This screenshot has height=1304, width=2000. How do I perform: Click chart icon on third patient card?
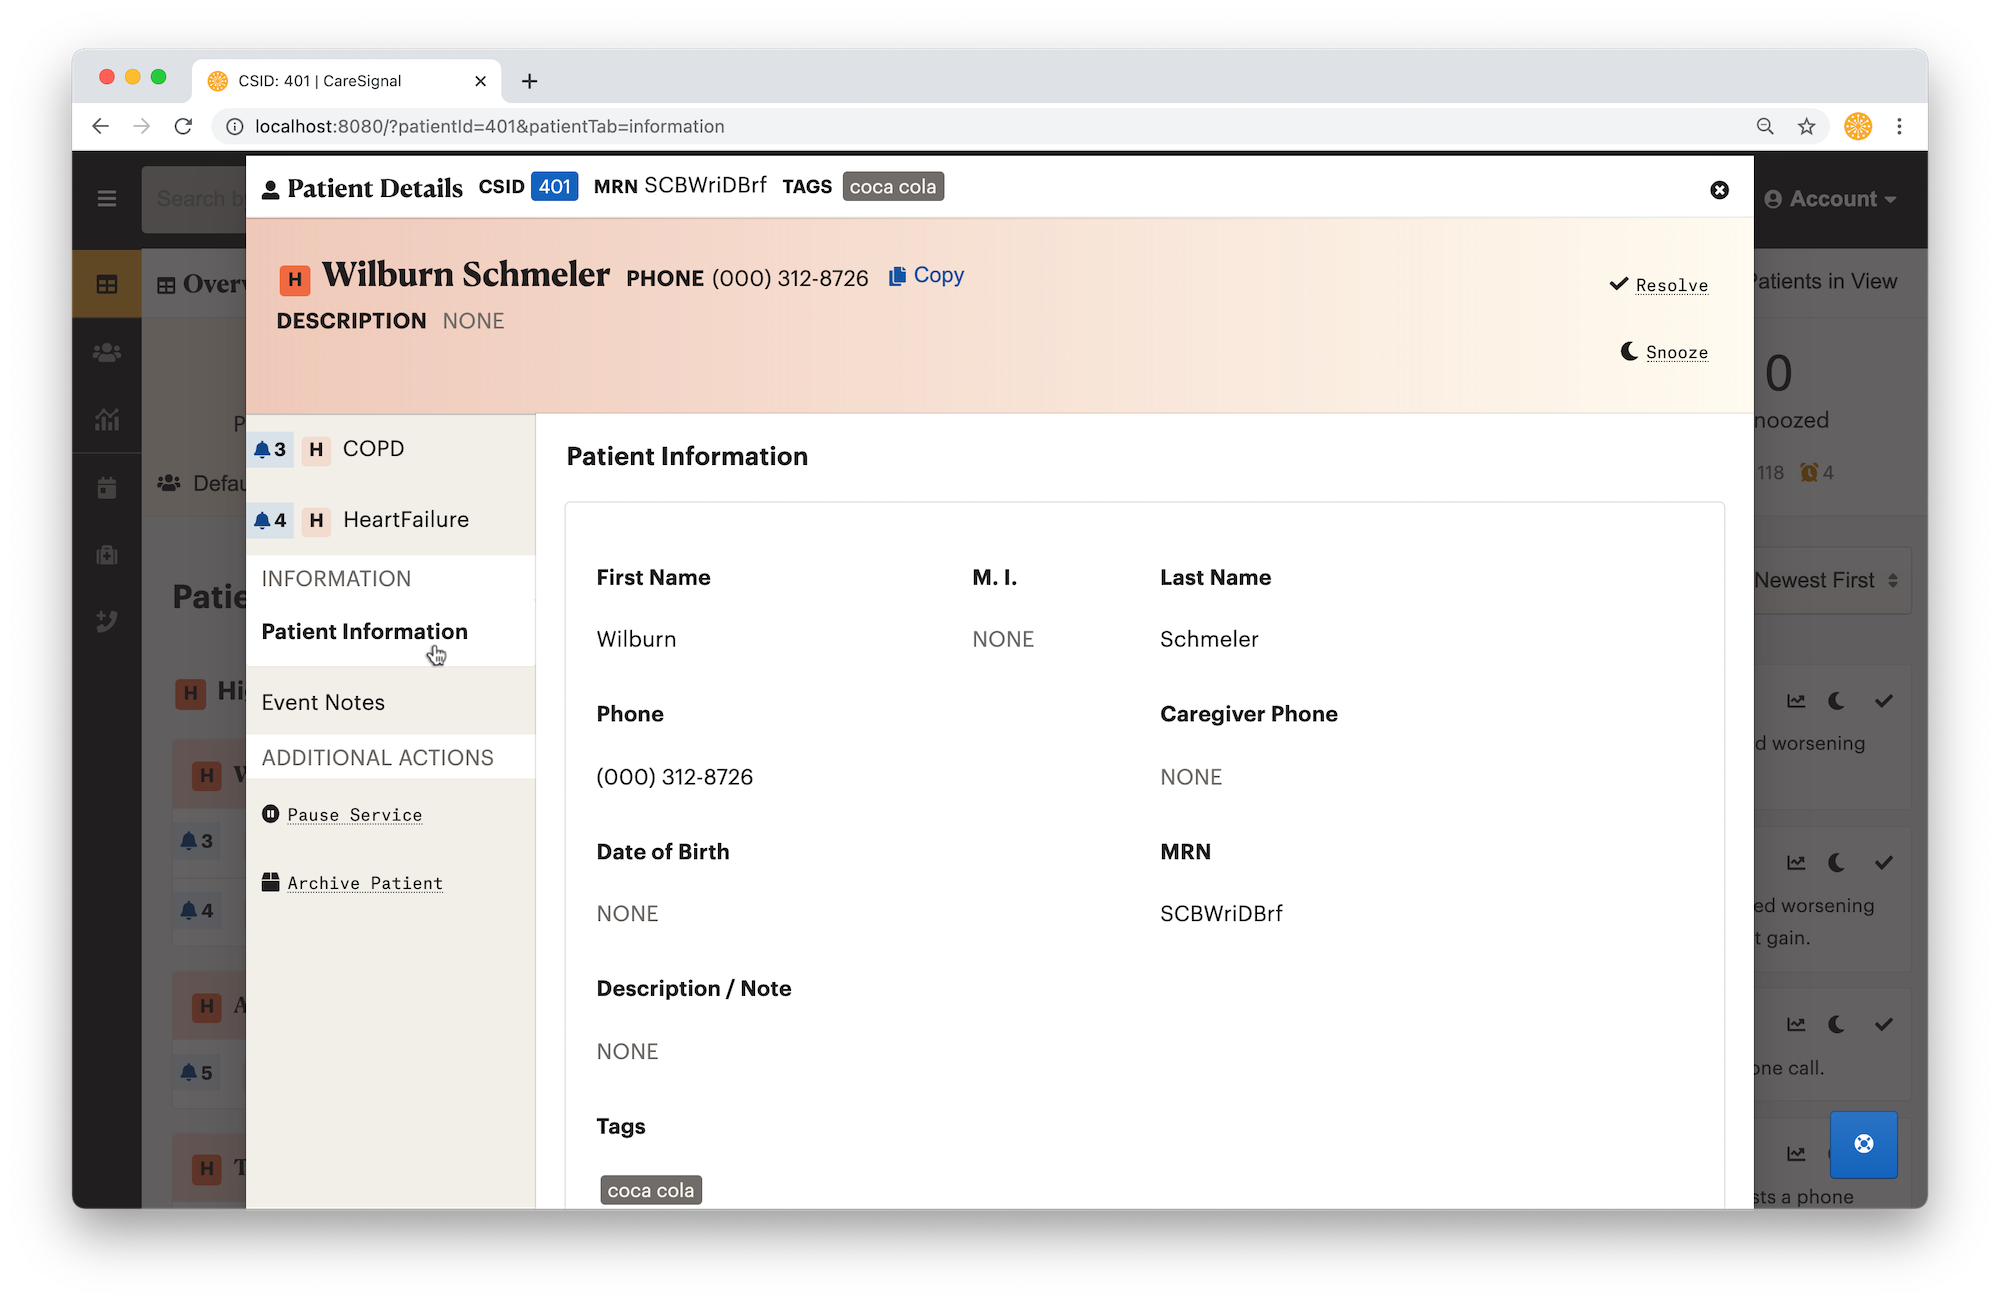pyautogui.click(x=1797, y=1024)
